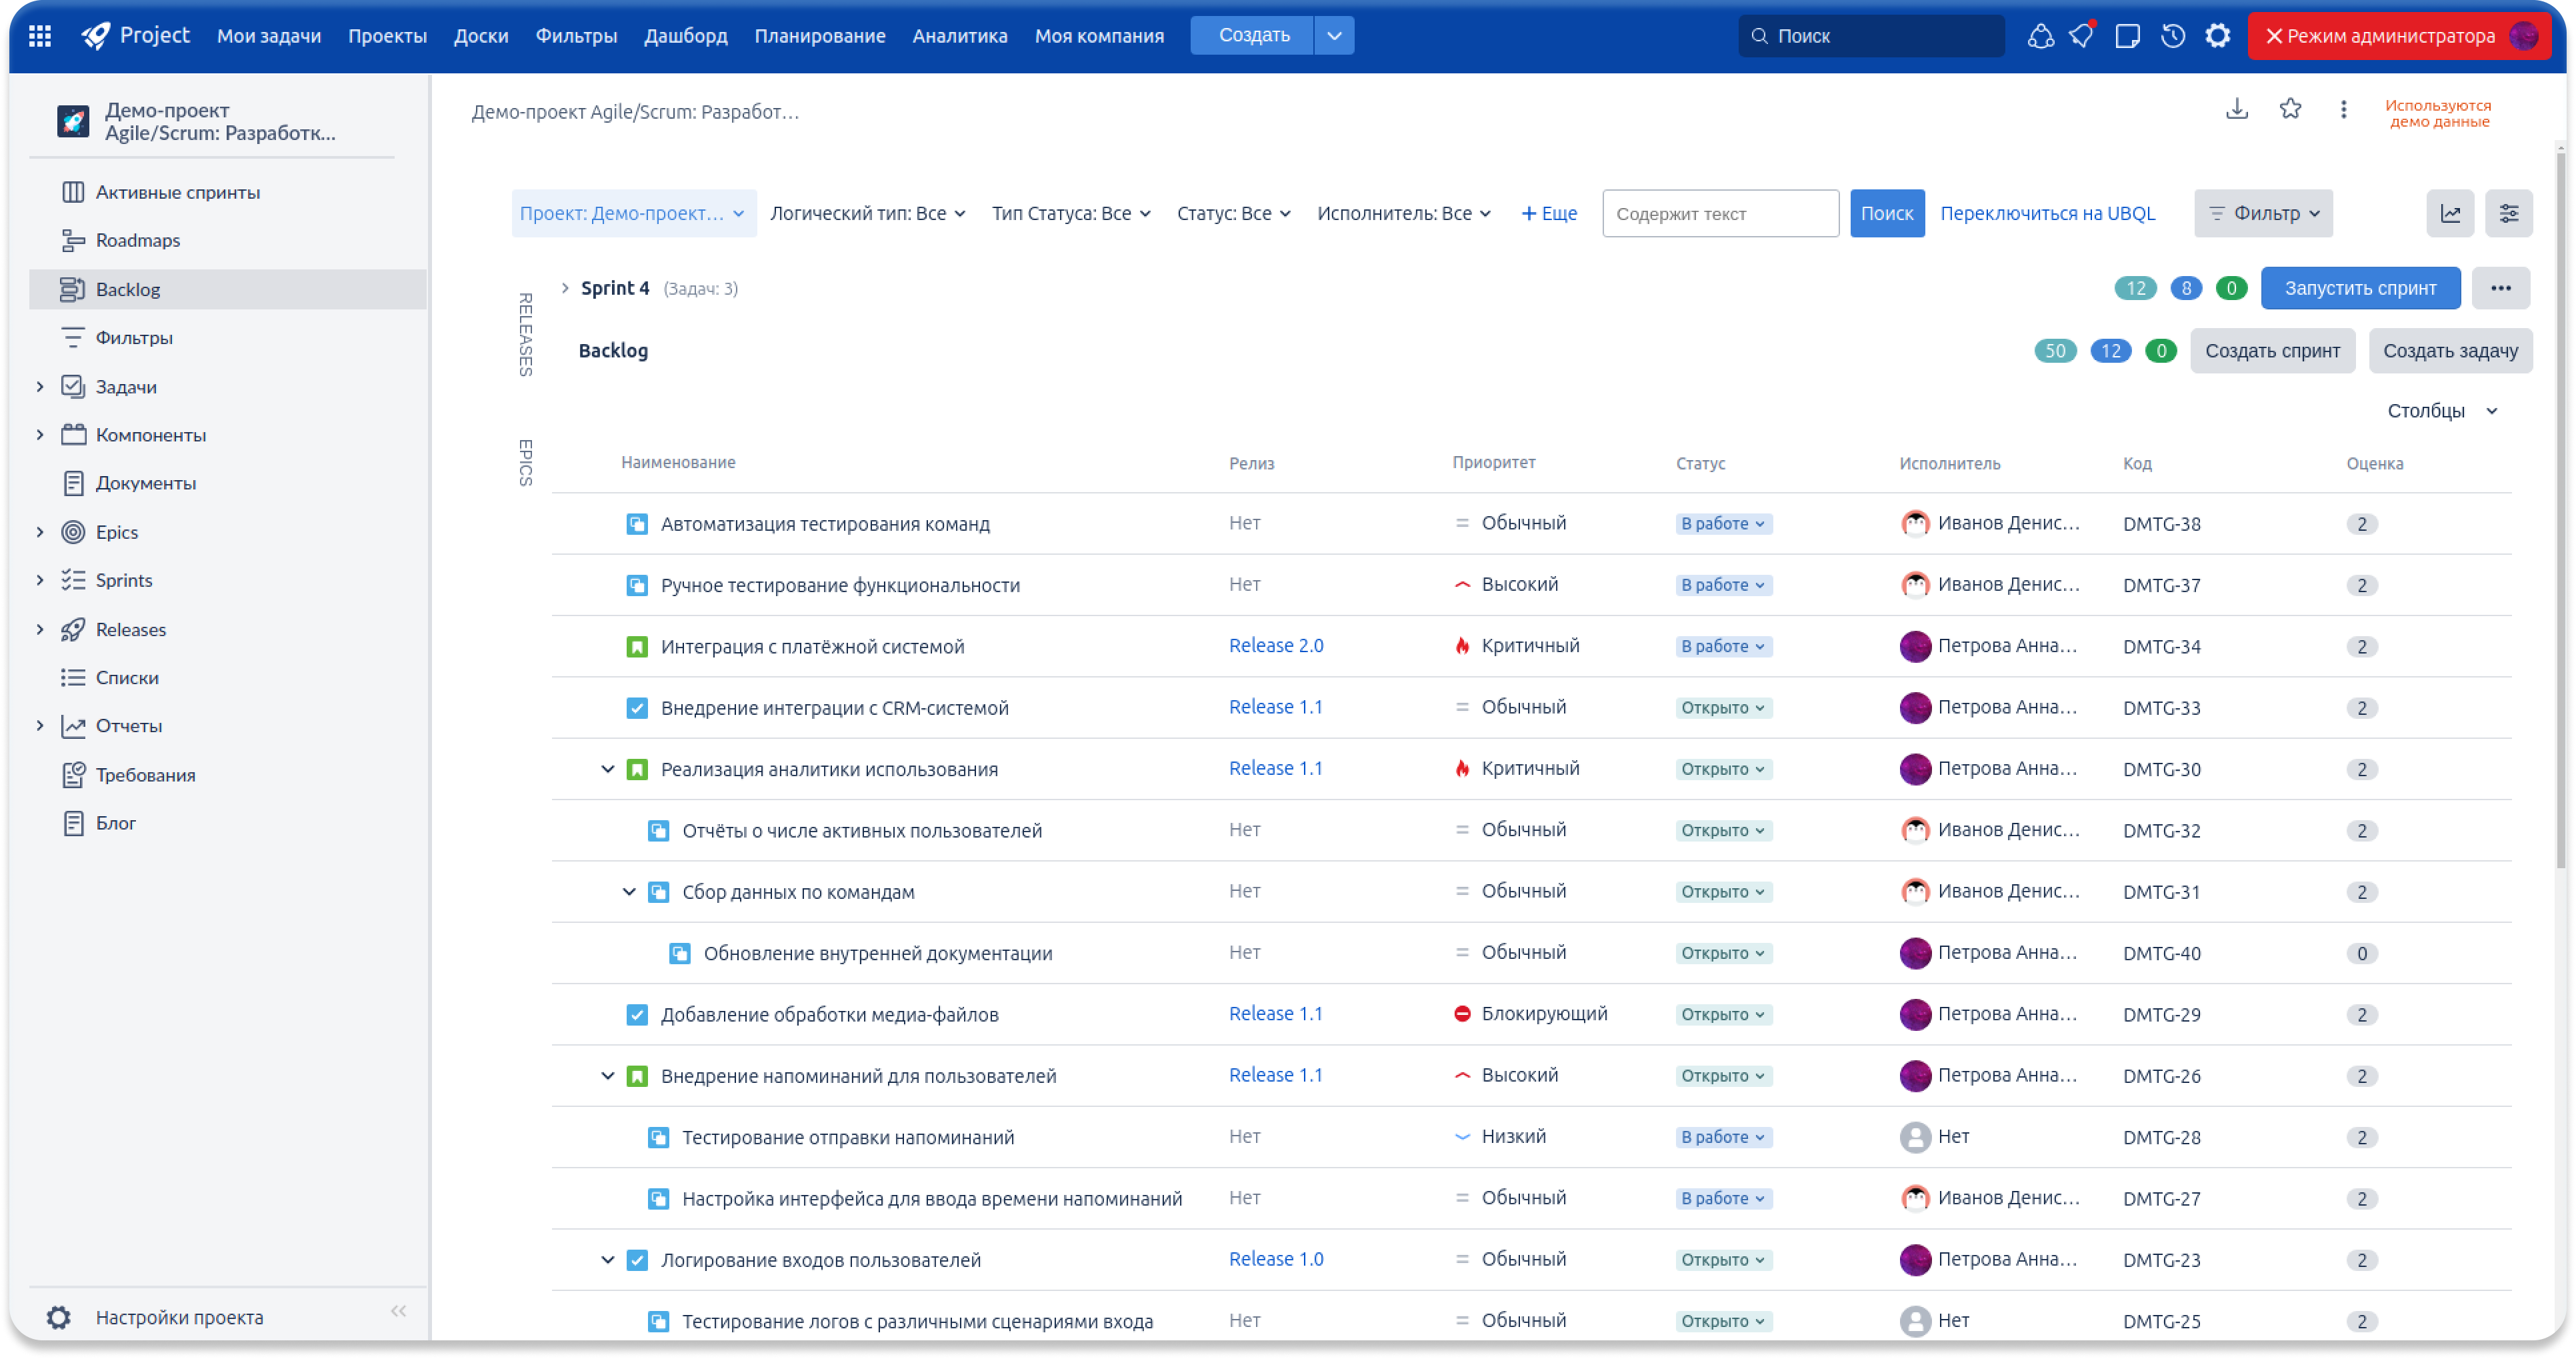
Task: Open the history clock icon
Action: pyautogui.click(x=2172, y=36)
